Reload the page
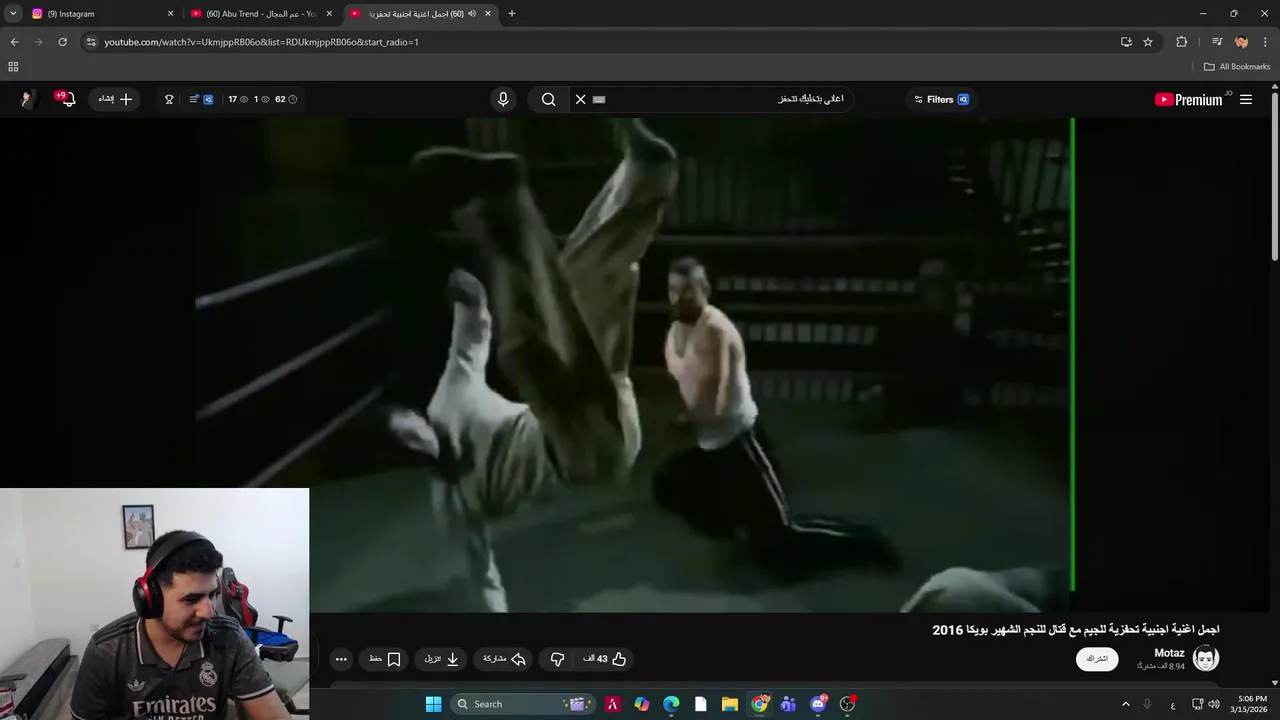 tap(62, 42)
